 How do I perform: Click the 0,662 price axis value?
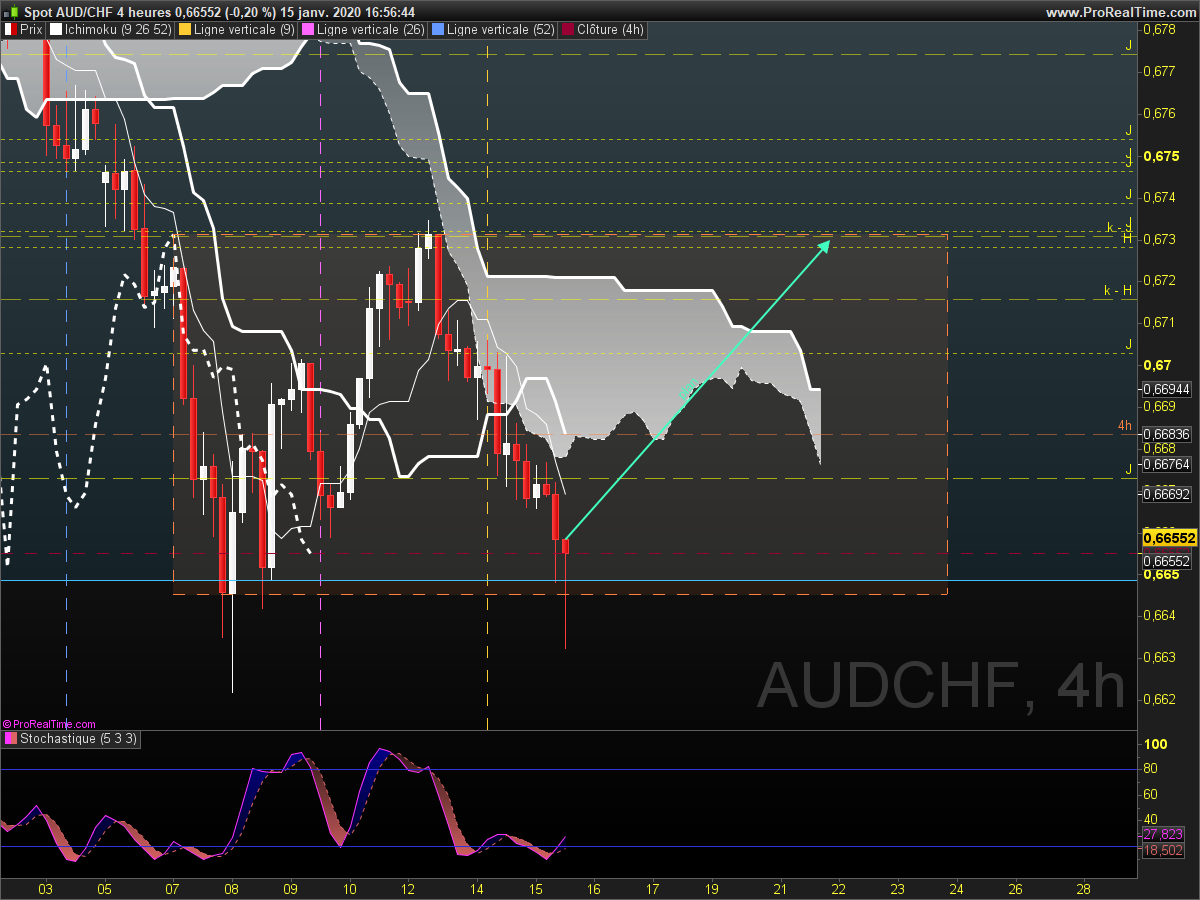coord(1159,699)
